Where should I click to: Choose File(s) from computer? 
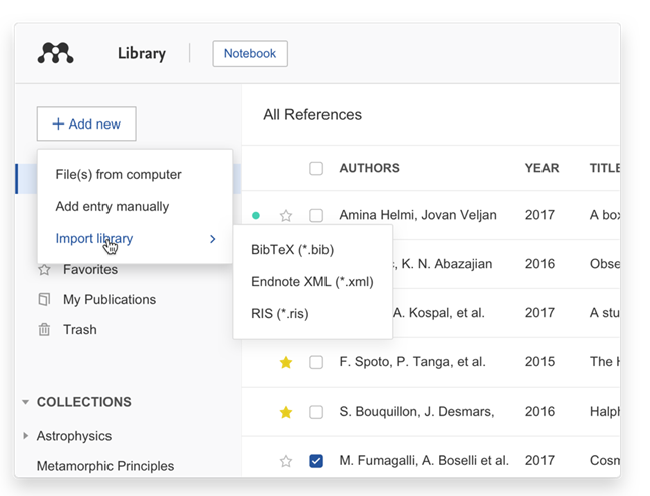click(x=118, y=174)
